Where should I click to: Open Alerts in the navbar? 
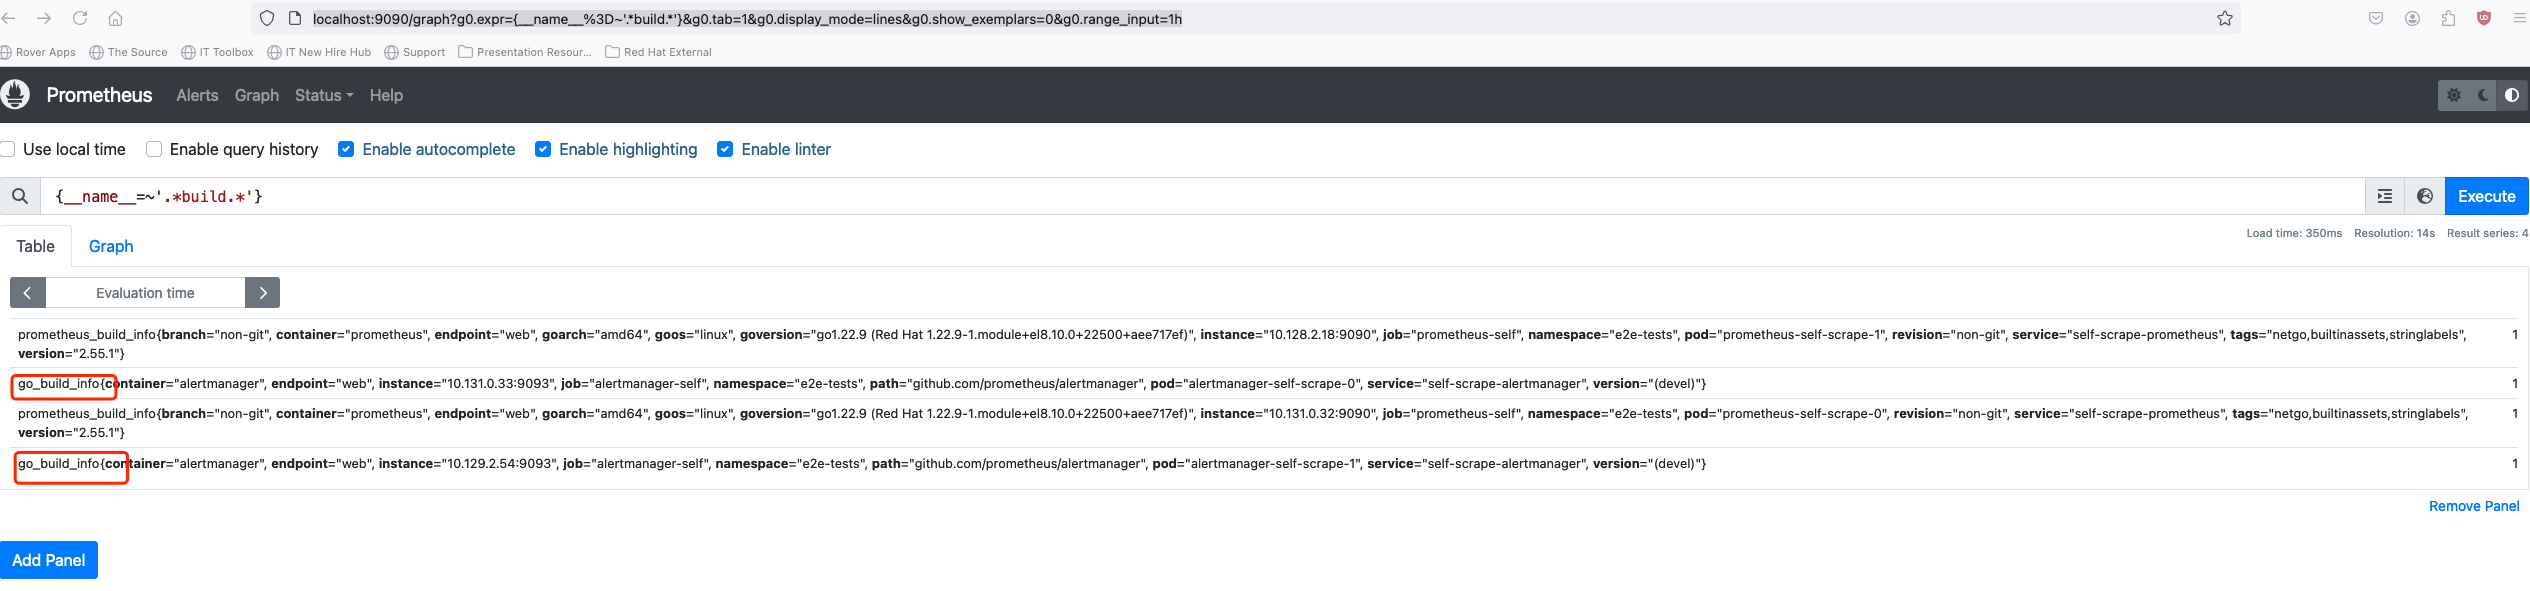click(197, 95)
